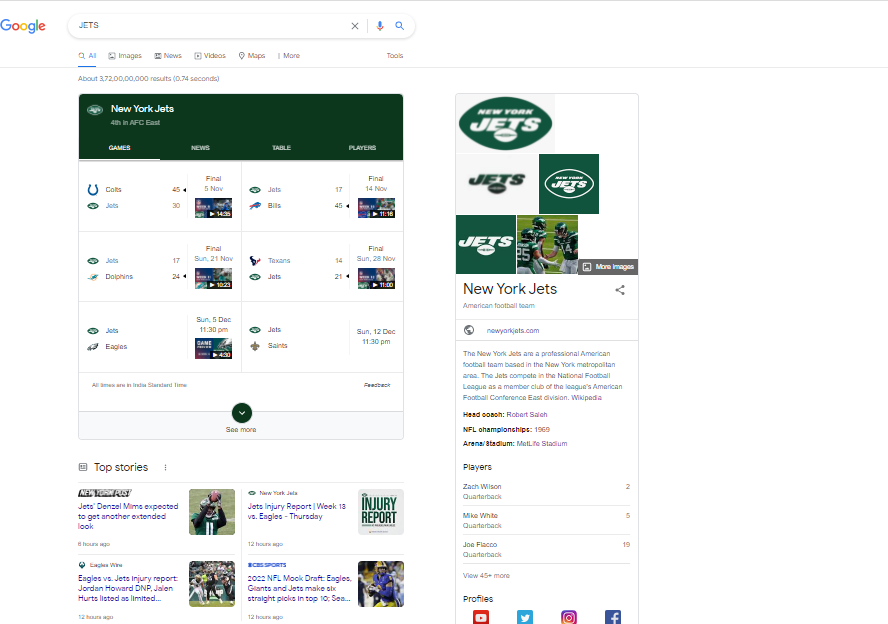The width and height of the screenshot is (888, 624).
Task: Switch to the Table tab
Action: (281, 148)
